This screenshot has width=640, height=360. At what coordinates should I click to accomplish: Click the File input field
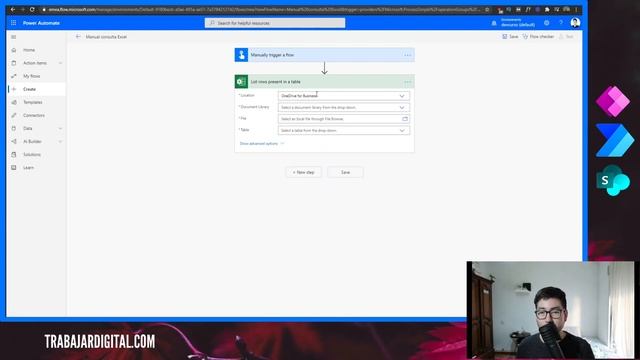click(344, 119)
